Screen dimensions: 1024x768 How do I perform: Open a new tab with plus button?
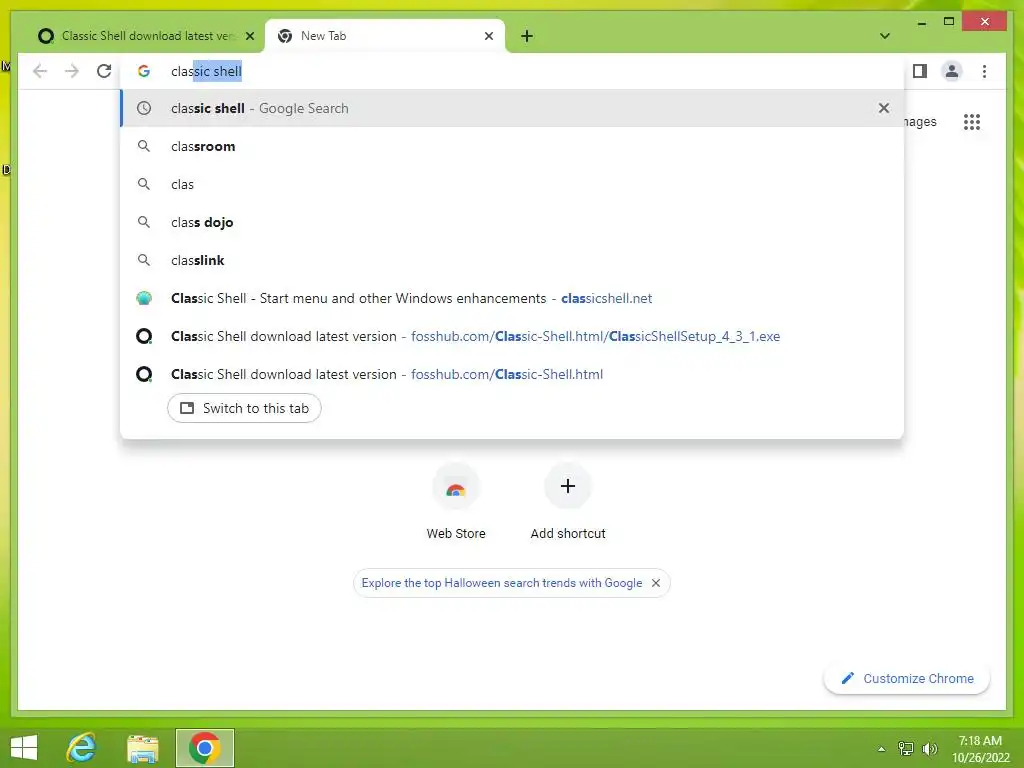click(x=527, y=36)
